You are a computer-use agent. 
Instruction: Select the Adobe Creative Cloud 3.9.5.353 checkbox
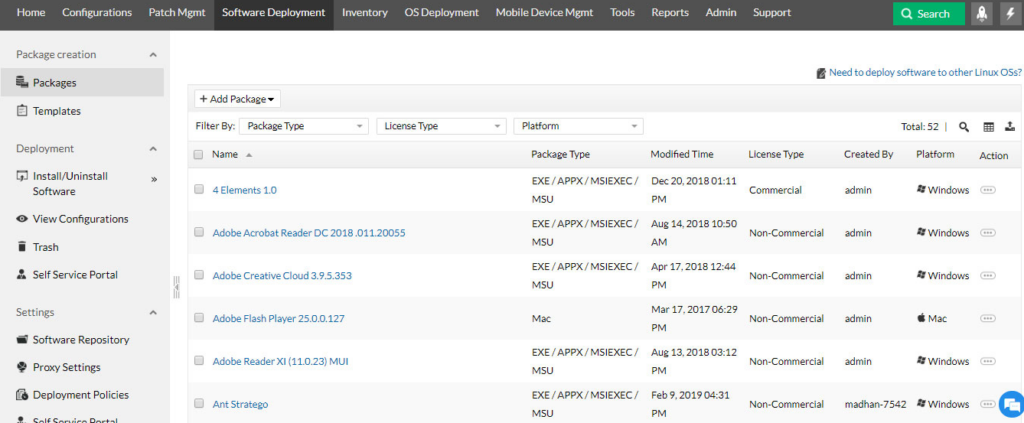[199, 275]
